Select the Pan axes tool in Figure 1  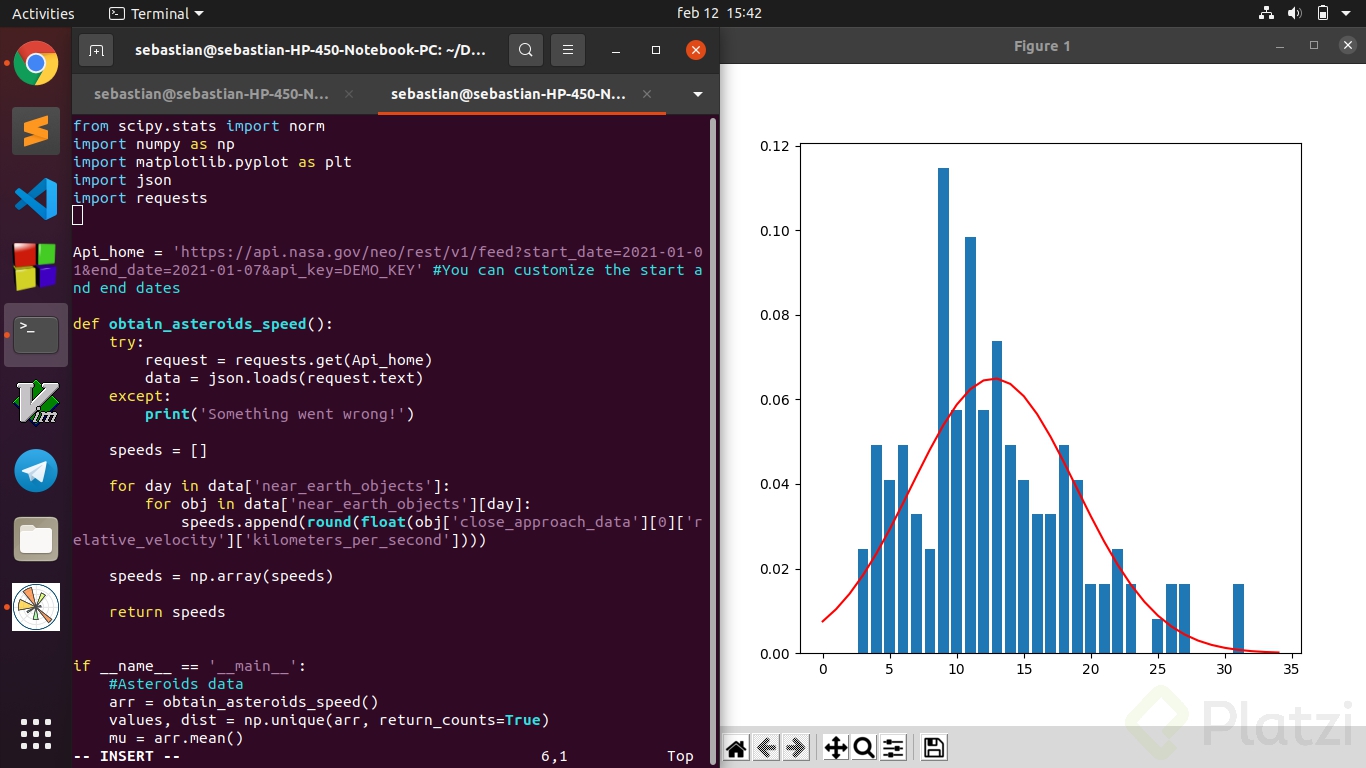click(x=835, y=747)
